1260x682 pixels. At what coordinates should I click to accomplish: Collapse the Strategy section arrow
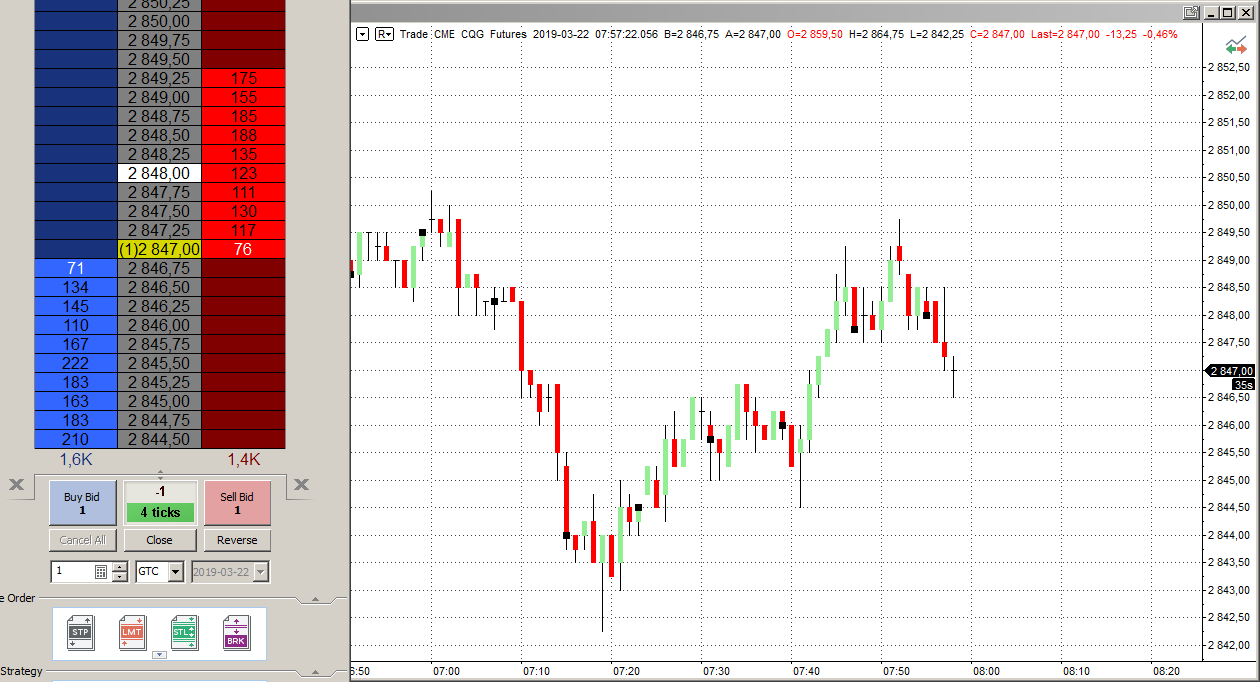(316, 673)
